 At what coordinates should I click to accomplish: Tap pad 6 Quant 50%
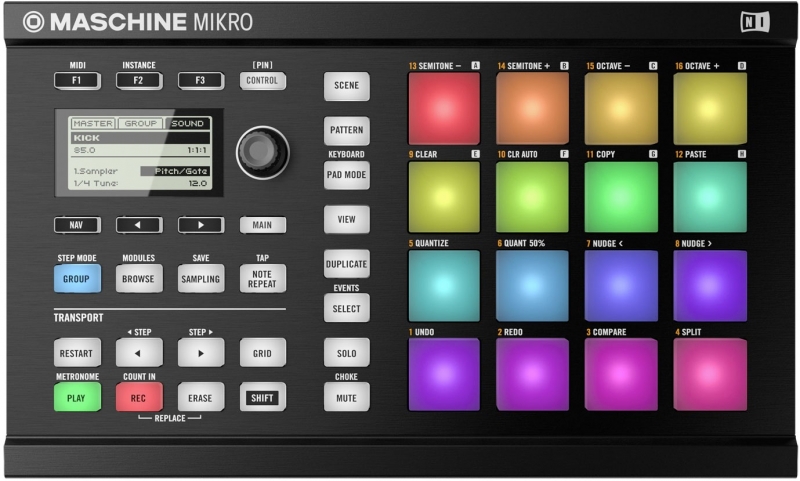point(533,286)
